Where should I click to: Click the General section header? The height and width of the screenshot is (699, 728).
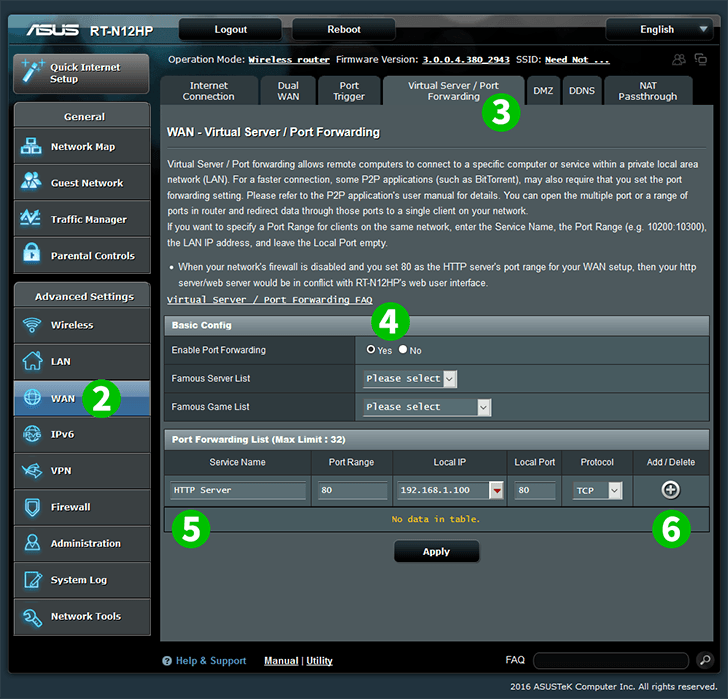point(82,116)
